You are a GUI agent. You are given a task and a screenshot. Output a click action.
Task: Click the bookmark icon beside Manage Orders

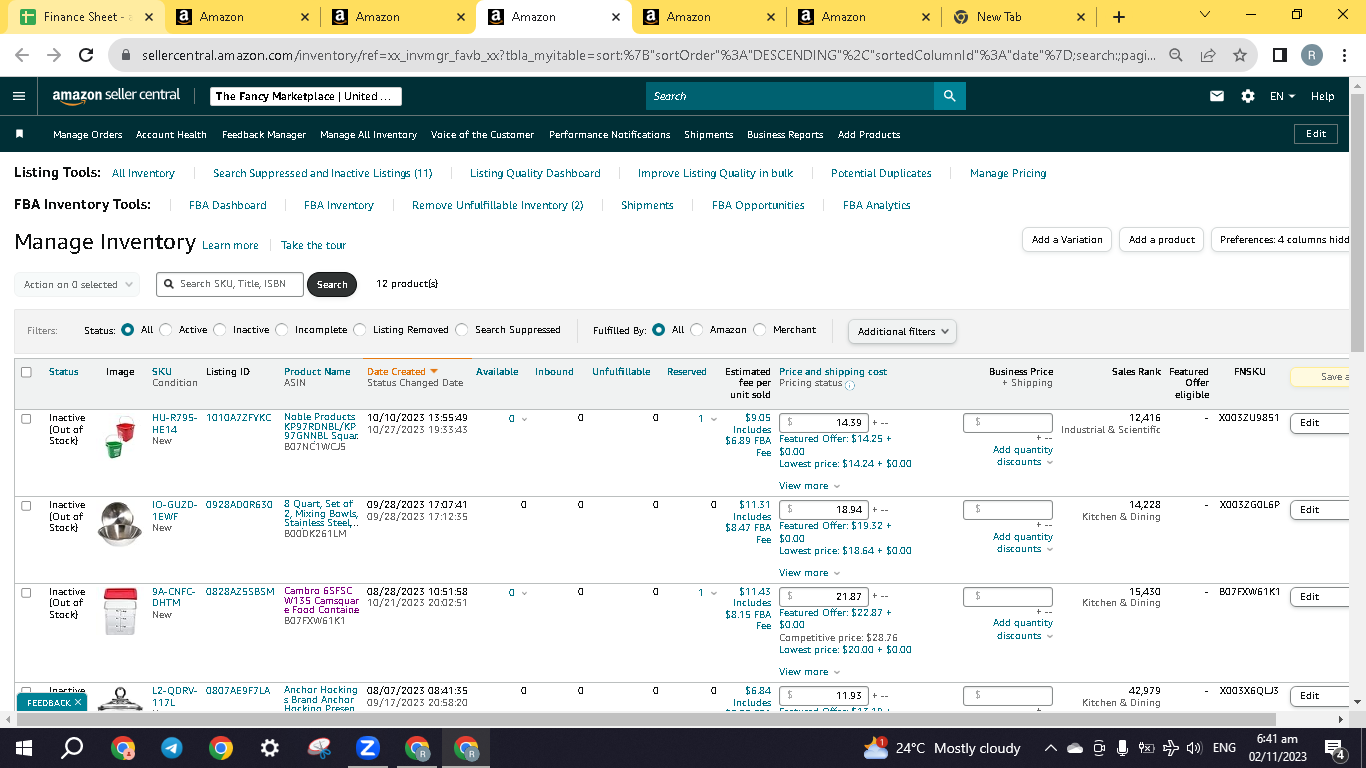(19, 134)
